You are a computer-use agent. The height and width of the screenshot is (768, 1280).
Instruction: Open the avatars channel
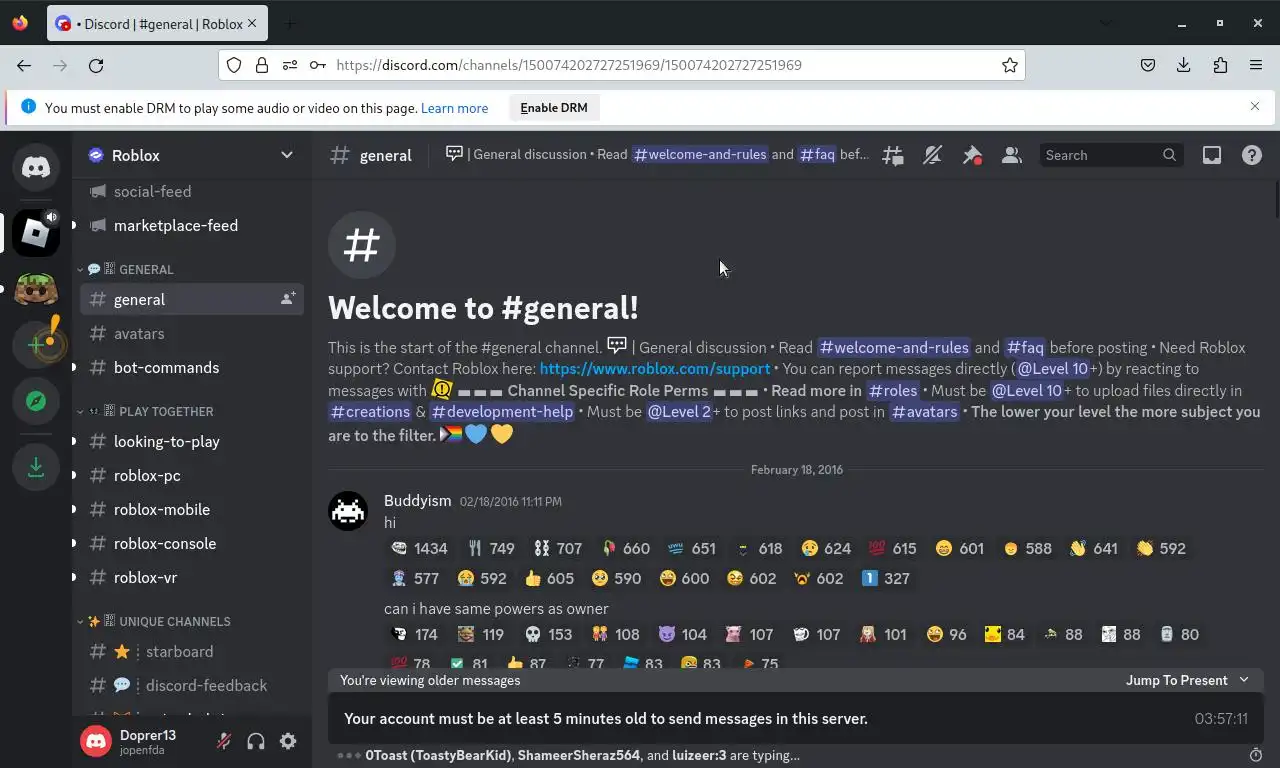pos(191,333)
